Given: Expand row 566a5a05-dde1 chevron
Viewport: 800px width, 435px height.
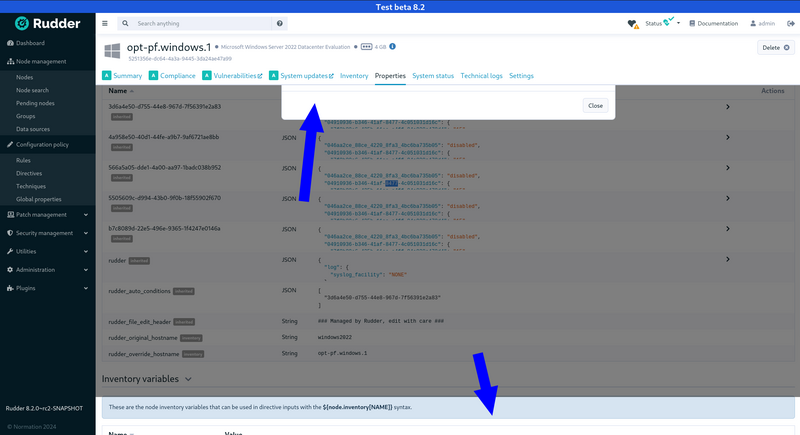Looking at the screenshot, I should pos(728,168).
